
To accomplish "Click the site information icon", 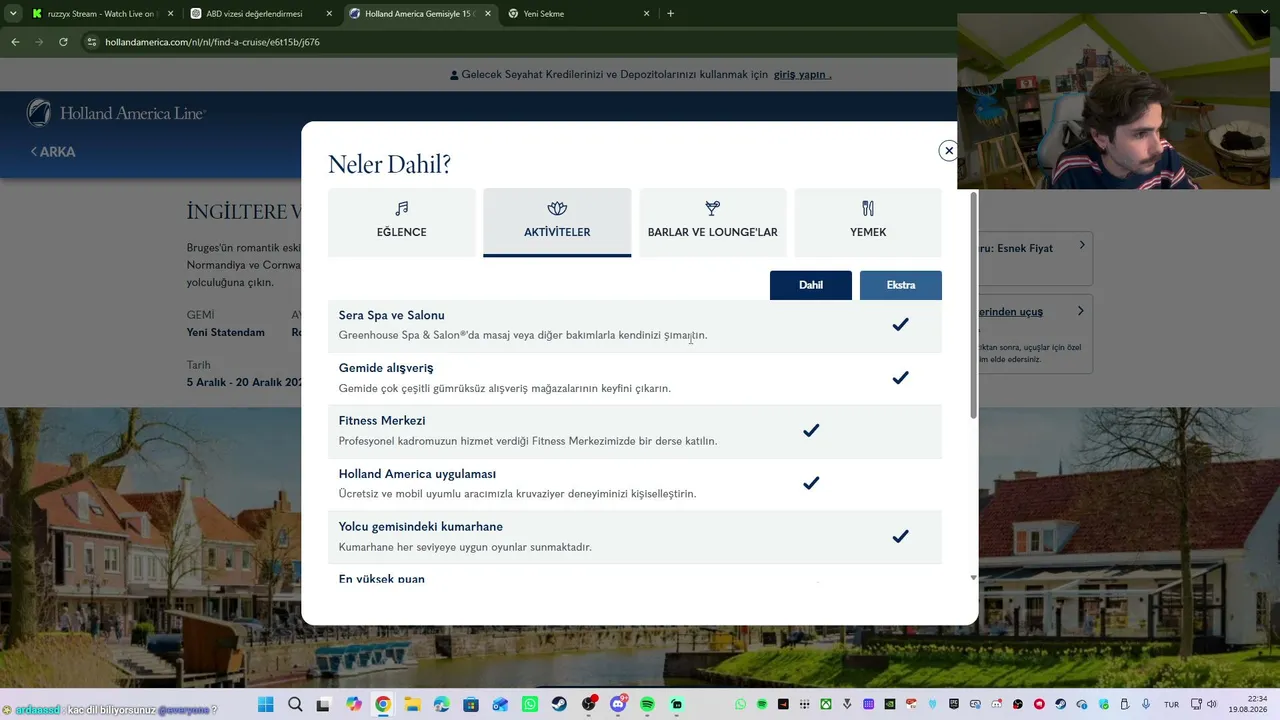I will [x=92, y=42].
